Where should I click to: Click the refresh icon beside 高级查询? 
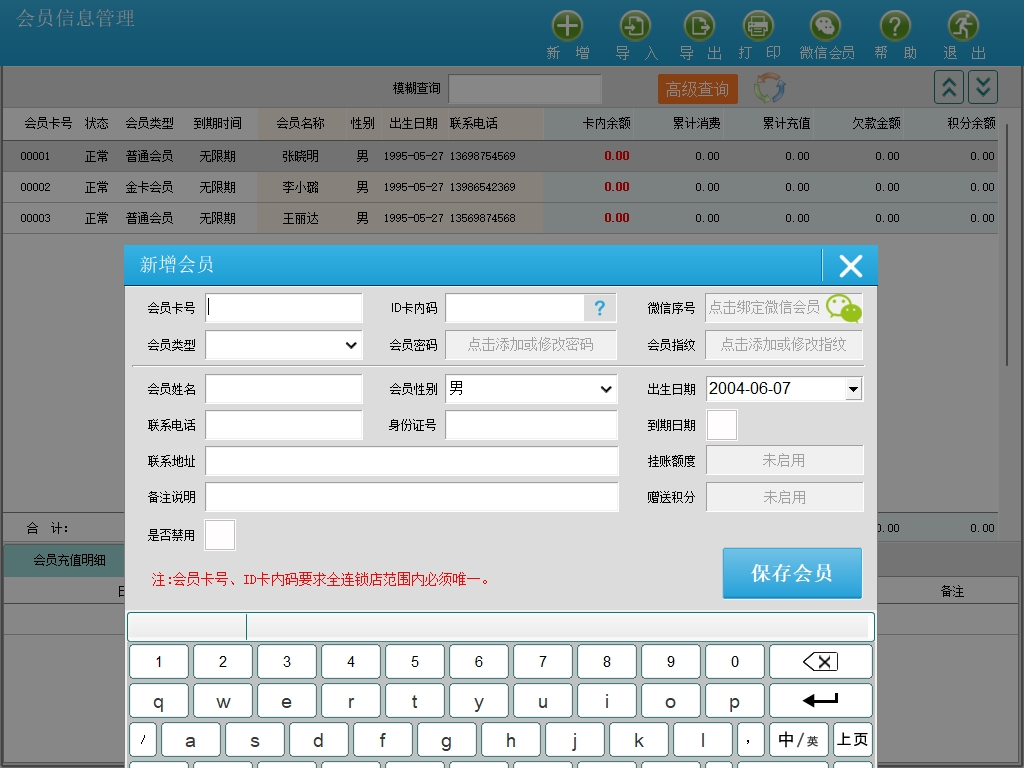click(769, 88)
